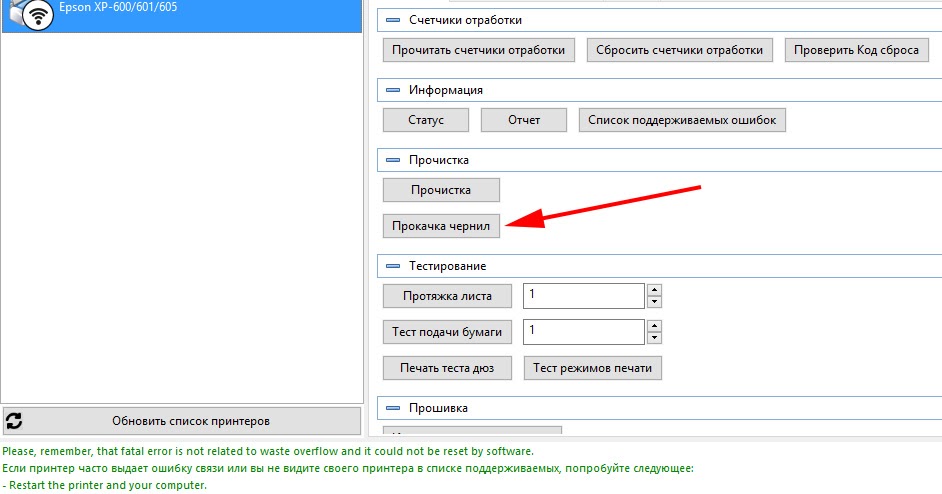Open Список поддерживаемых ошибок
Screen dimensions: 942x494
click(682, 120)
